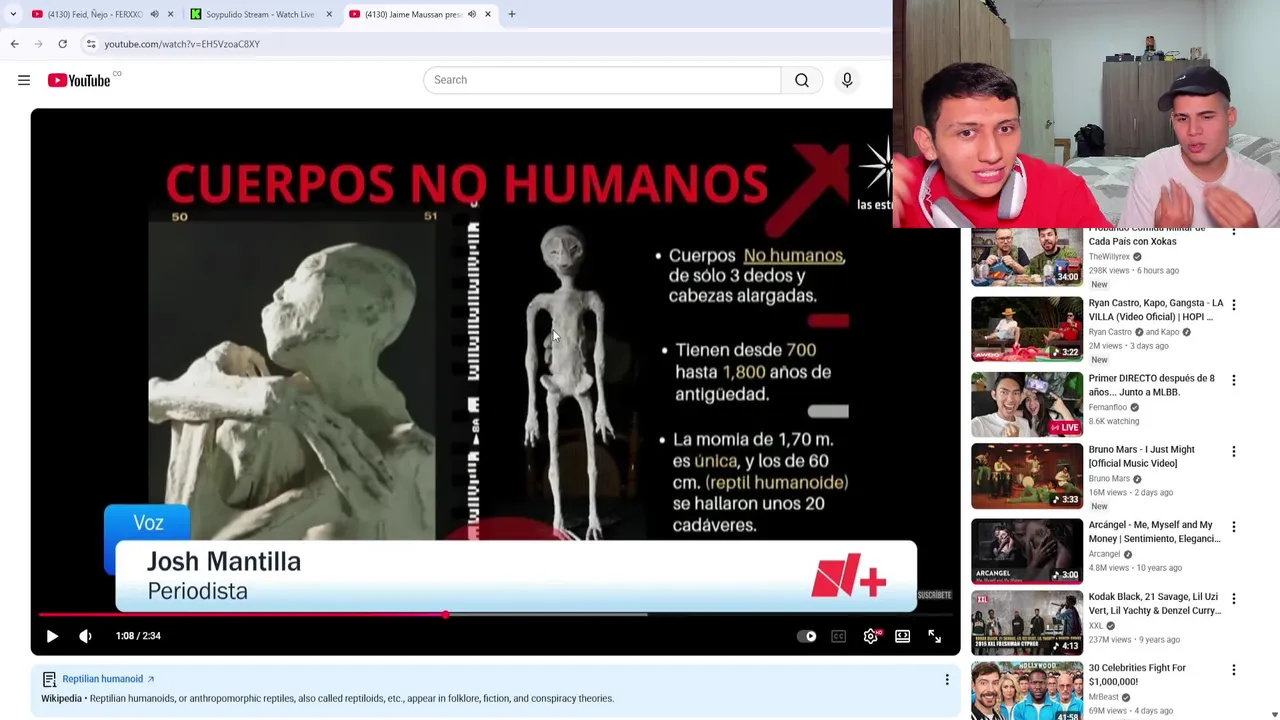
Task: Focus the address bar URL
Action: coord(182,44)
